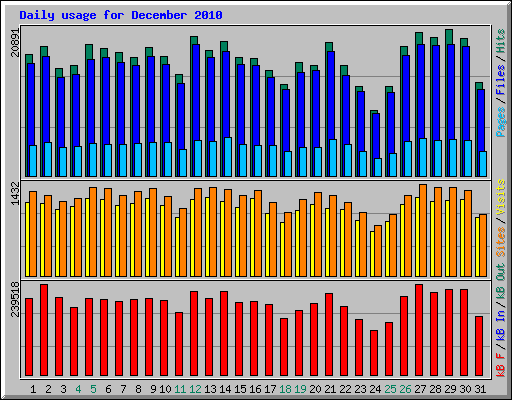Click the chart title Daily usage for December 2010

[121, 15]
